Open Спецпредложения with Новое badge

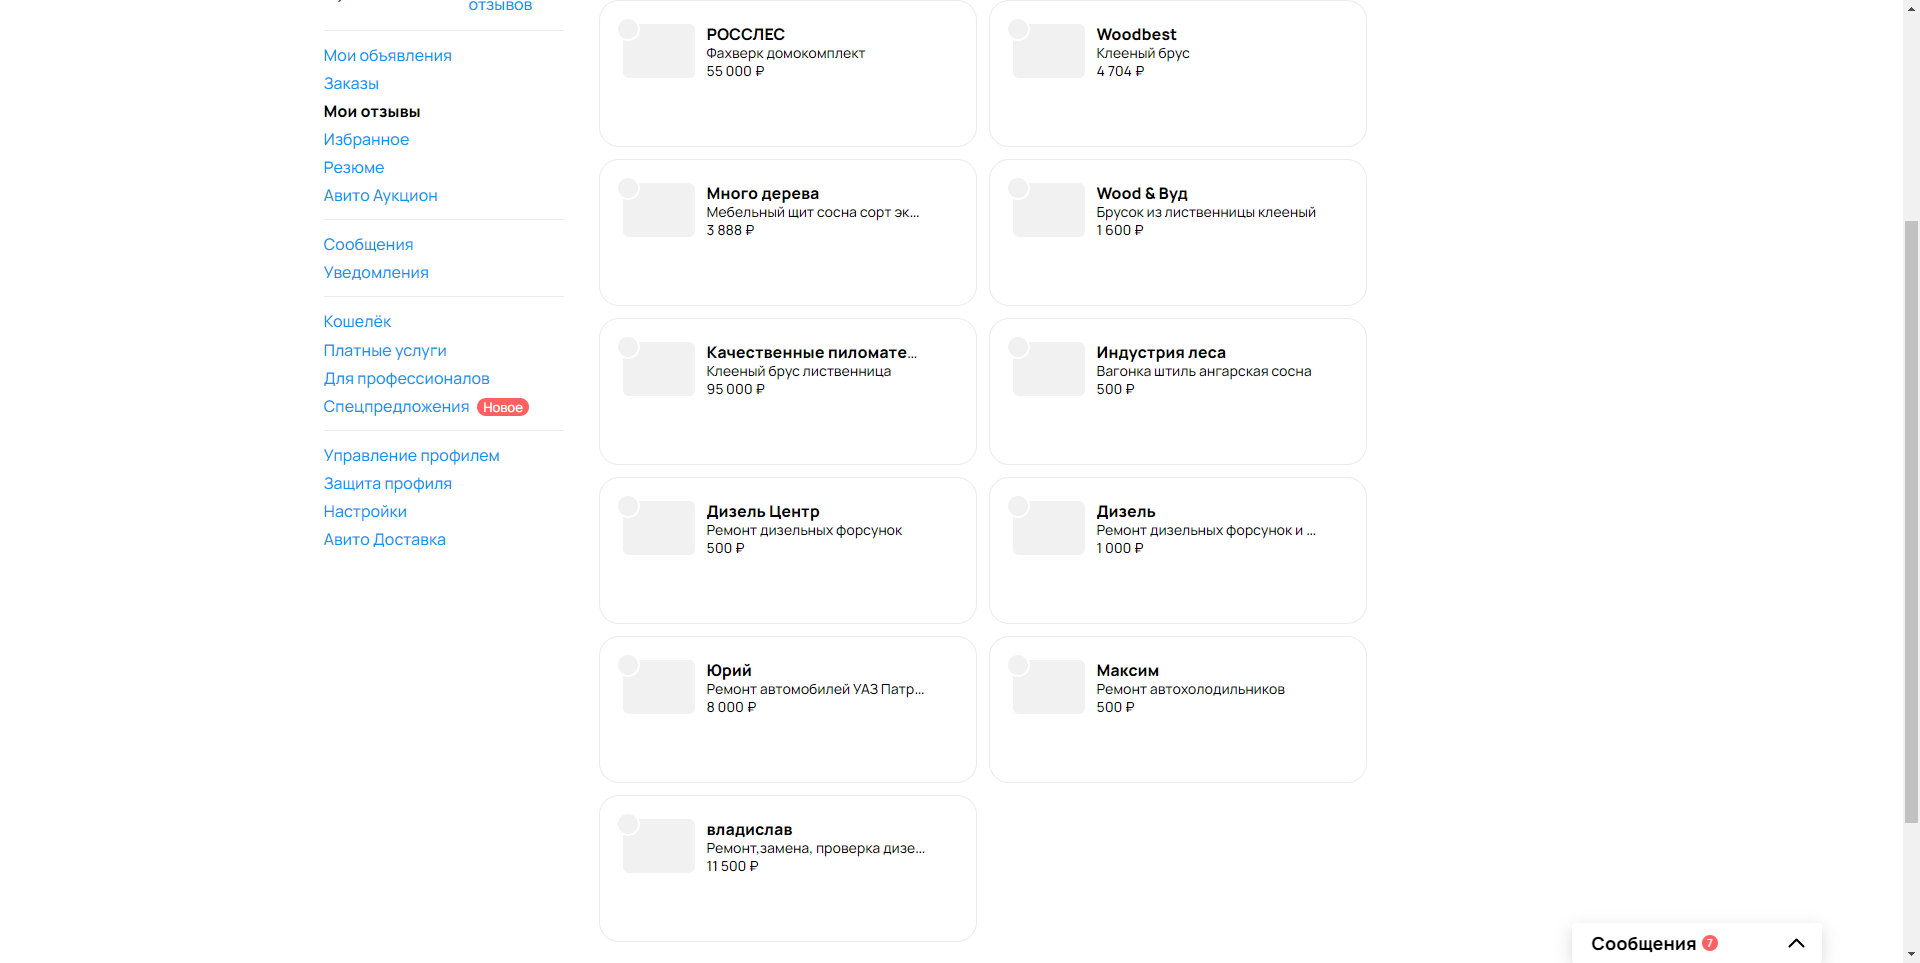(x=396, y=406)
